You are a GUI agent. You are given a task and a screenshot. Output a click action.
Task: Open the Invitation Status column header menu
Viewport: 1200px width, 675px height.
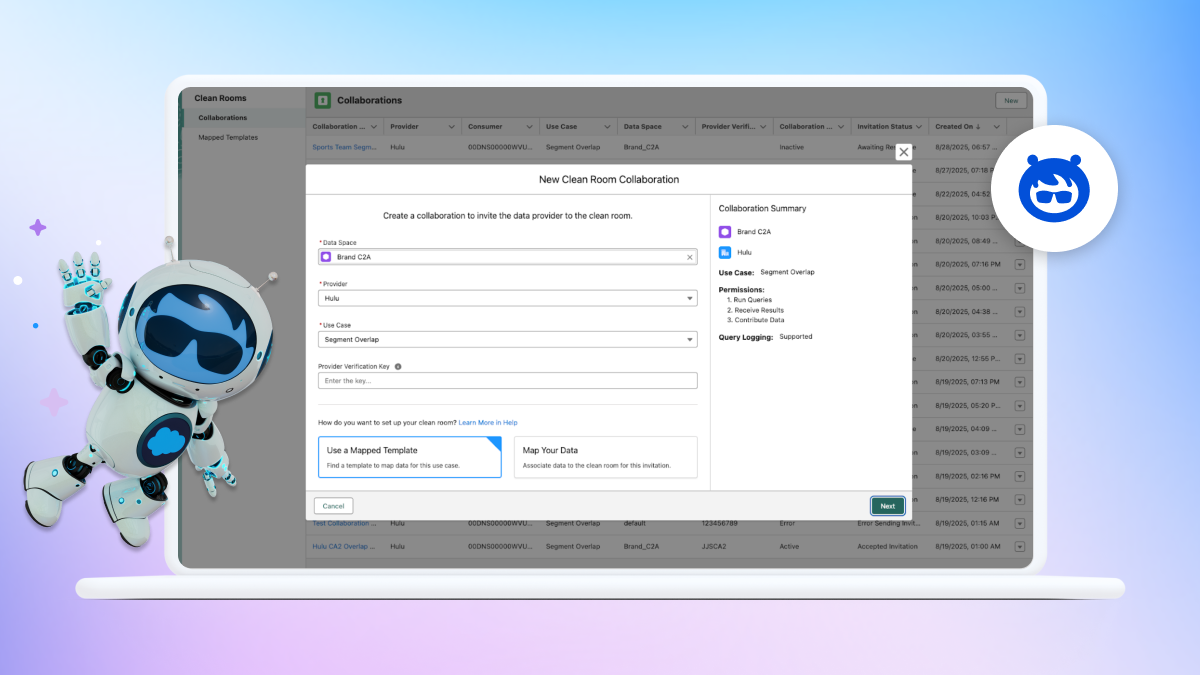[919, 126]
